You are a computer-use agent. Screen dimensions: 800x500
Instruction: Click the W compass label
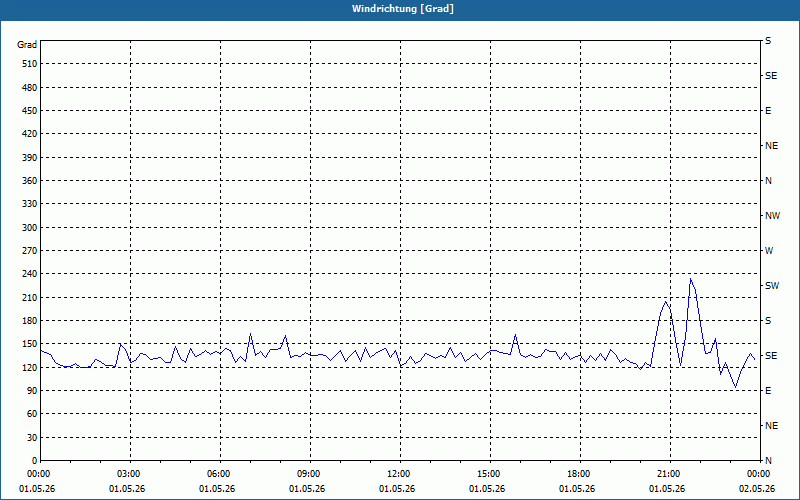[x=769, y=251]
